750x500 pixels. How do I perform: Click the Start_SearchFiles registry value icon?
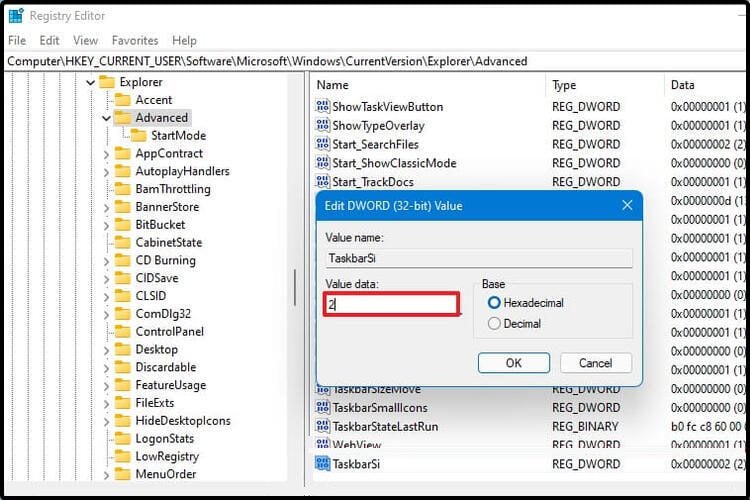[x=322, y=144]
